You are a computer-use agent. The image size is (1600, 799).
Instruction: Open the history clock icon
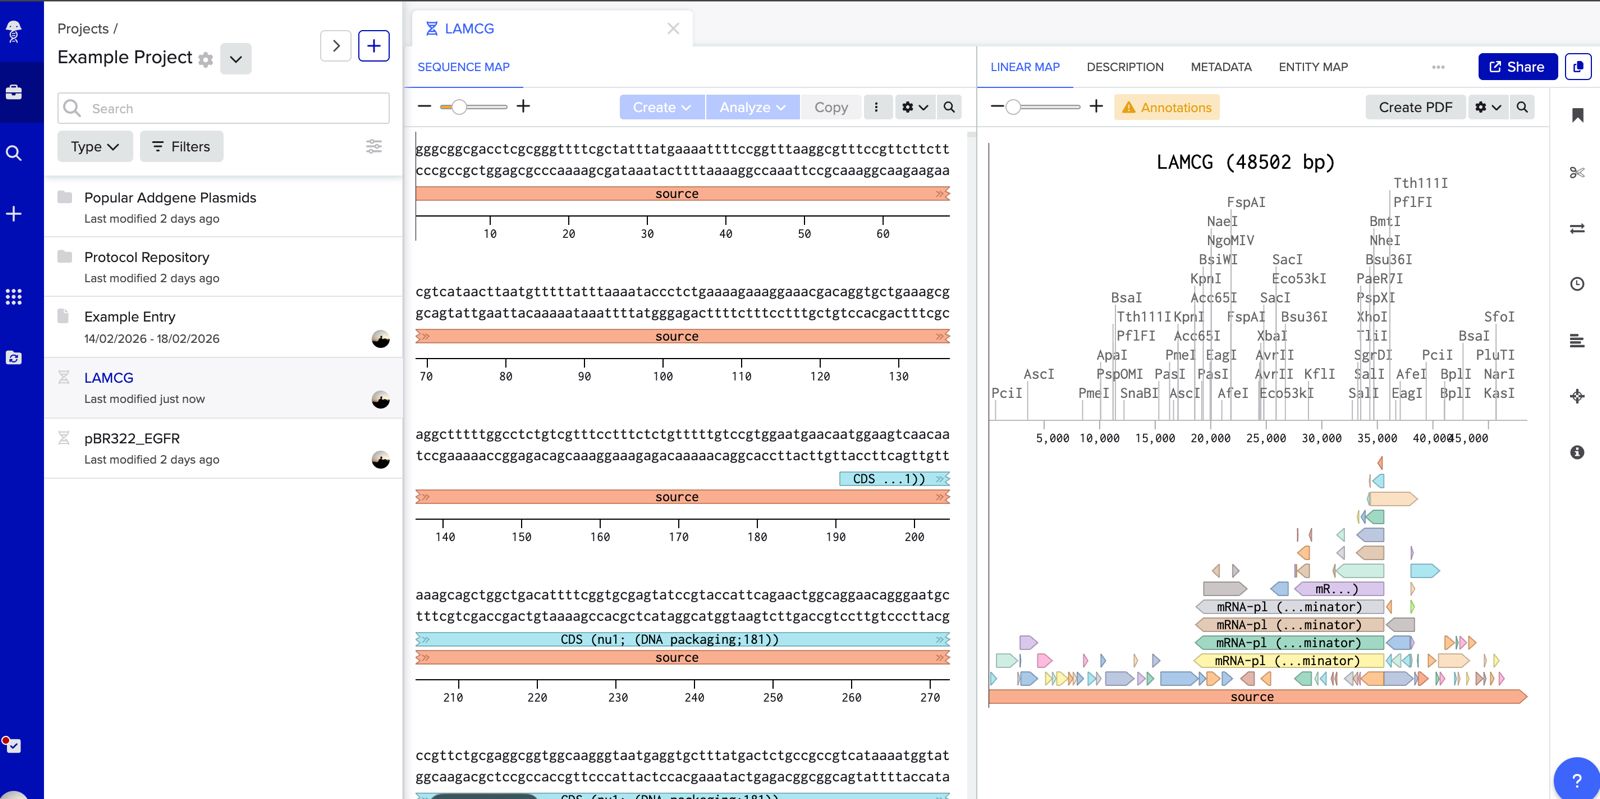click(x=1577, y=284)
